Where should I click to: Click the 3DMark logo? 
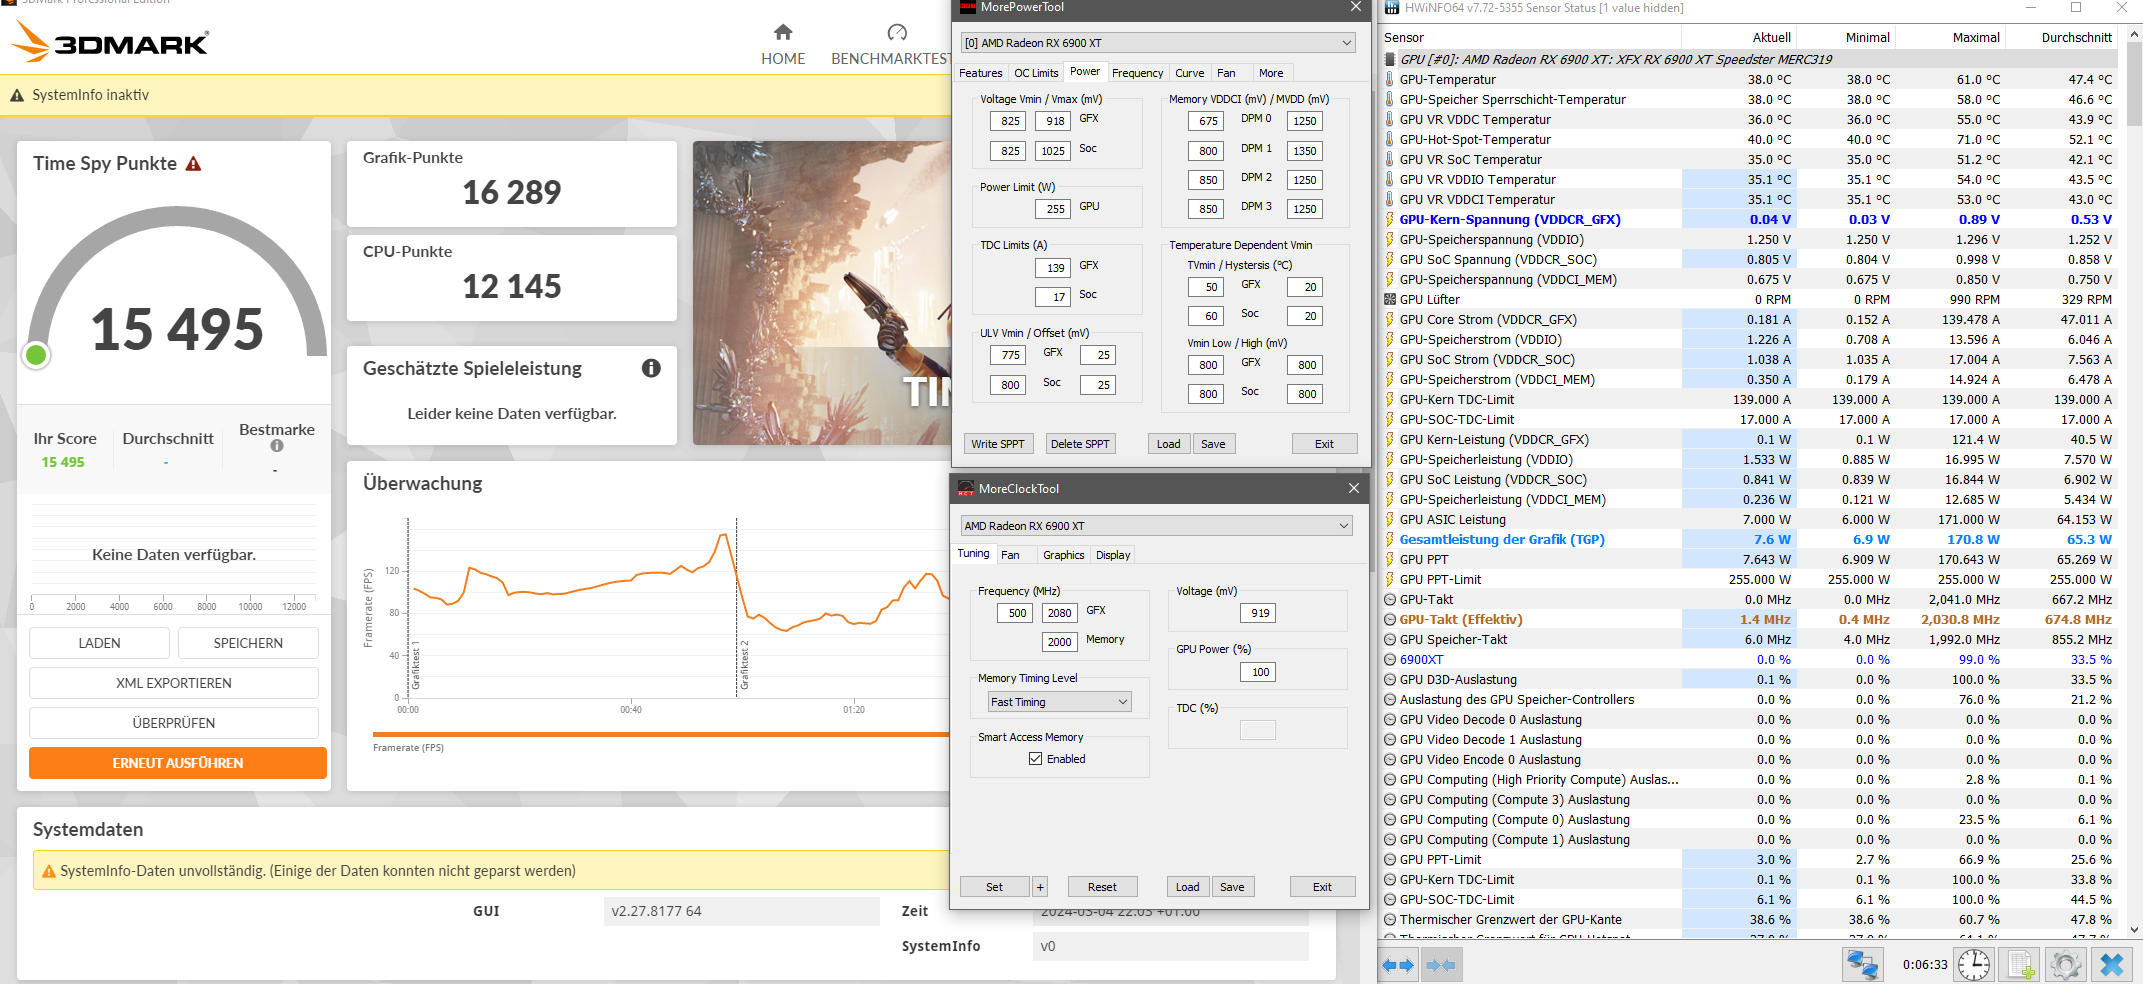[x=110, y=42]
